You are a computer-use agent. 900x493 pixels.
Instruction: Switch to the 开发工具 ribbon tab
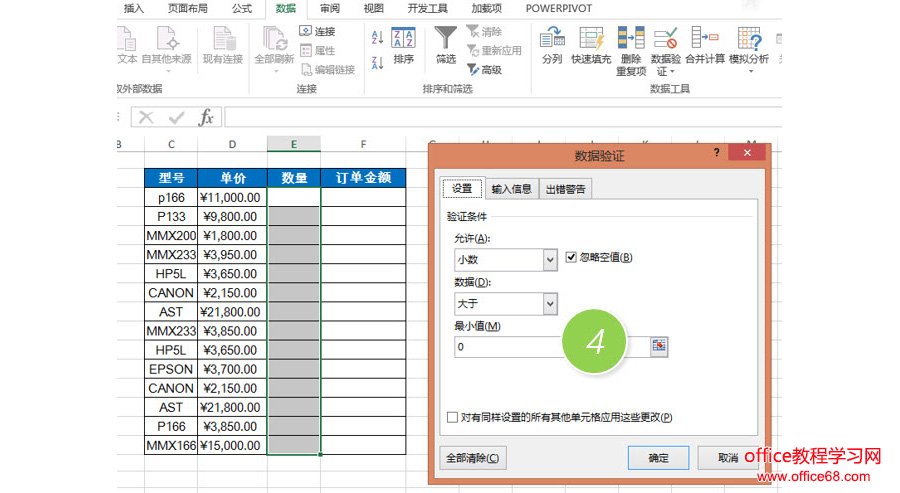point(428,8)
